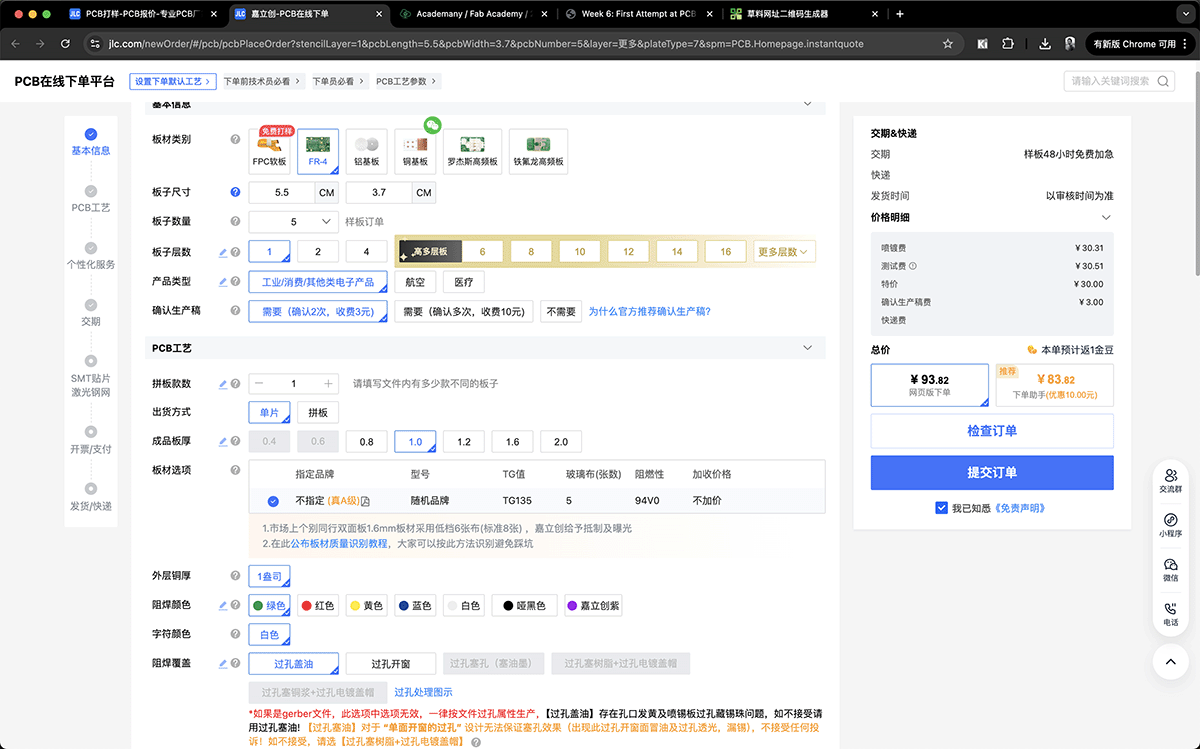The width and height of the screenshot is (1200, 749).
Task: Click edit pencil icon beside 产品类型
Action: [223, 282]
